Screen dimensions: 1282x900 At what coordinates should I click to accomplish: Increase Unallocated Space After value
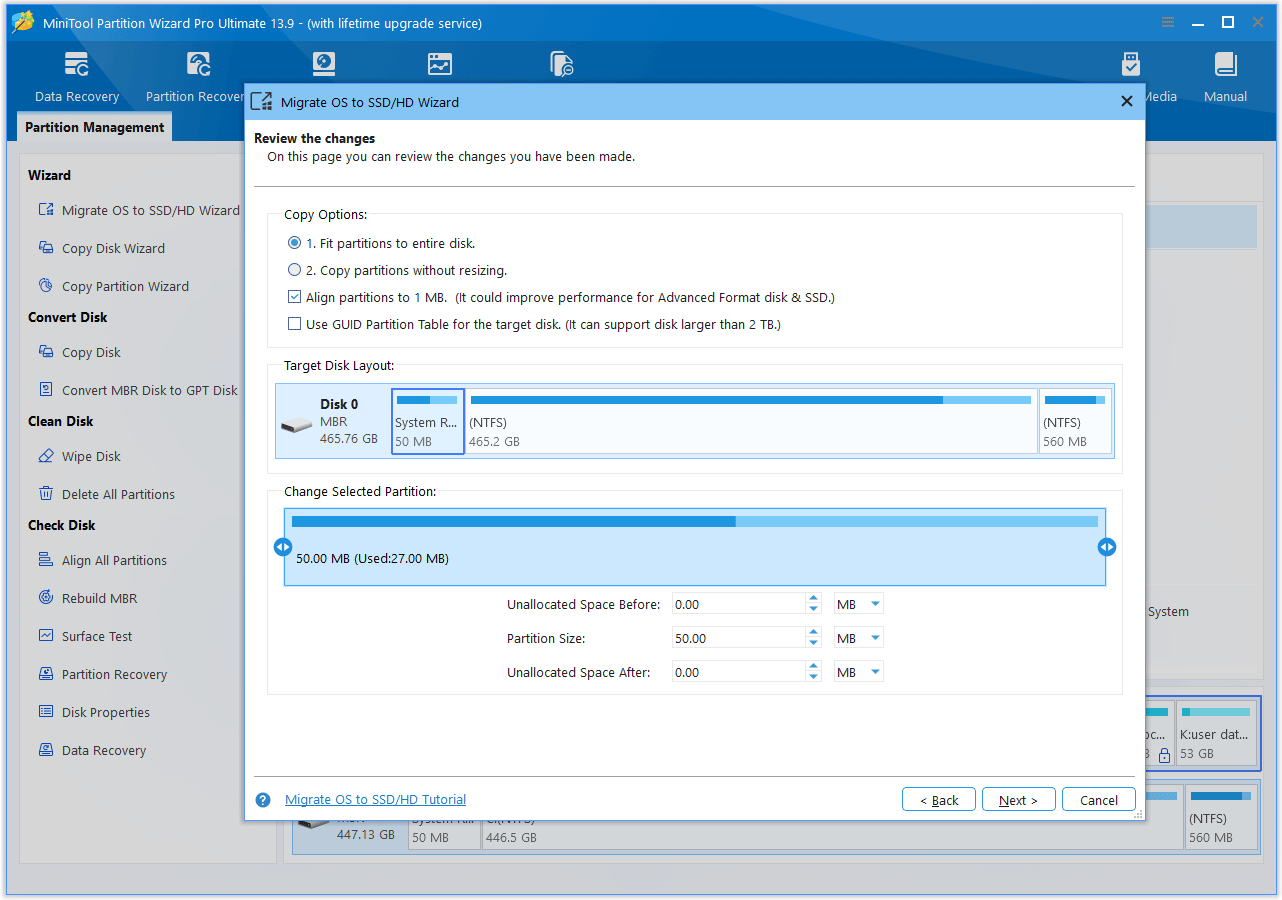point(814,667)
